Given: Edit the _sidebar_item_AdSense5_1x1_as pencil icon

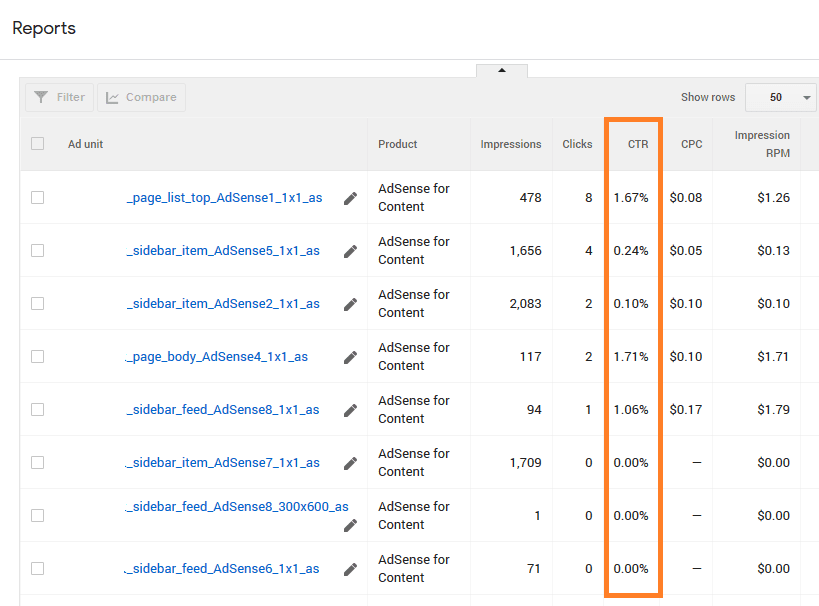Looking at the screenshot, I should click(350, 251).
